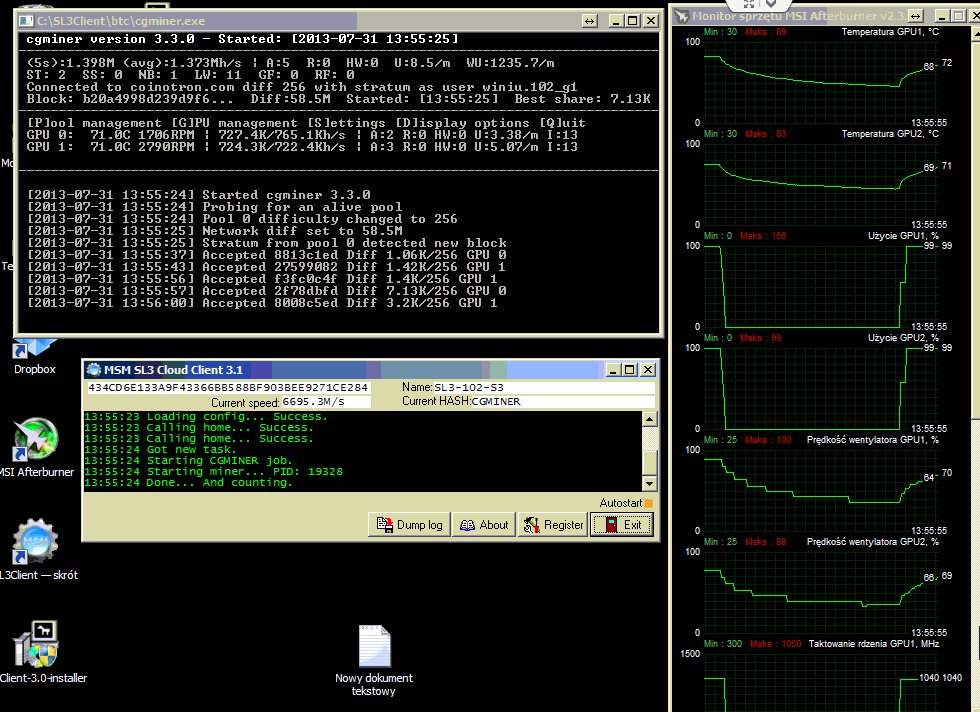Click the Użycie GPU1 usage graph
The width and height of the screenshot is (980, 712).
(x=822, y=286)
